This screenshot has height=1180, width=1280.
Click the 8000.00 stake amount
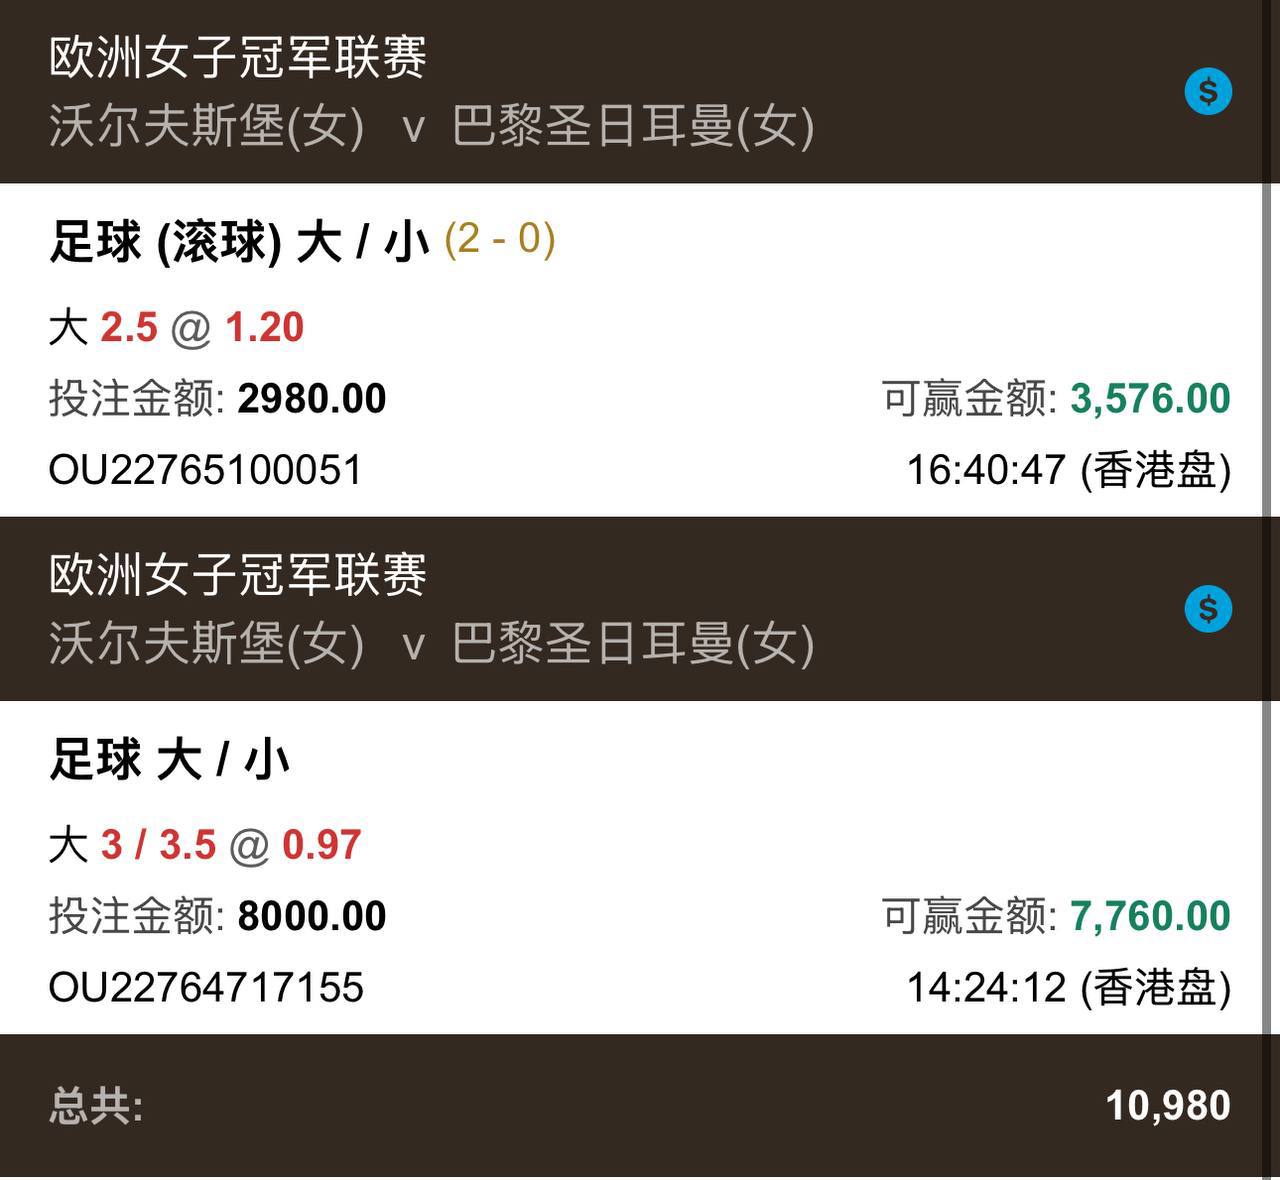click(x=311, y=916)
